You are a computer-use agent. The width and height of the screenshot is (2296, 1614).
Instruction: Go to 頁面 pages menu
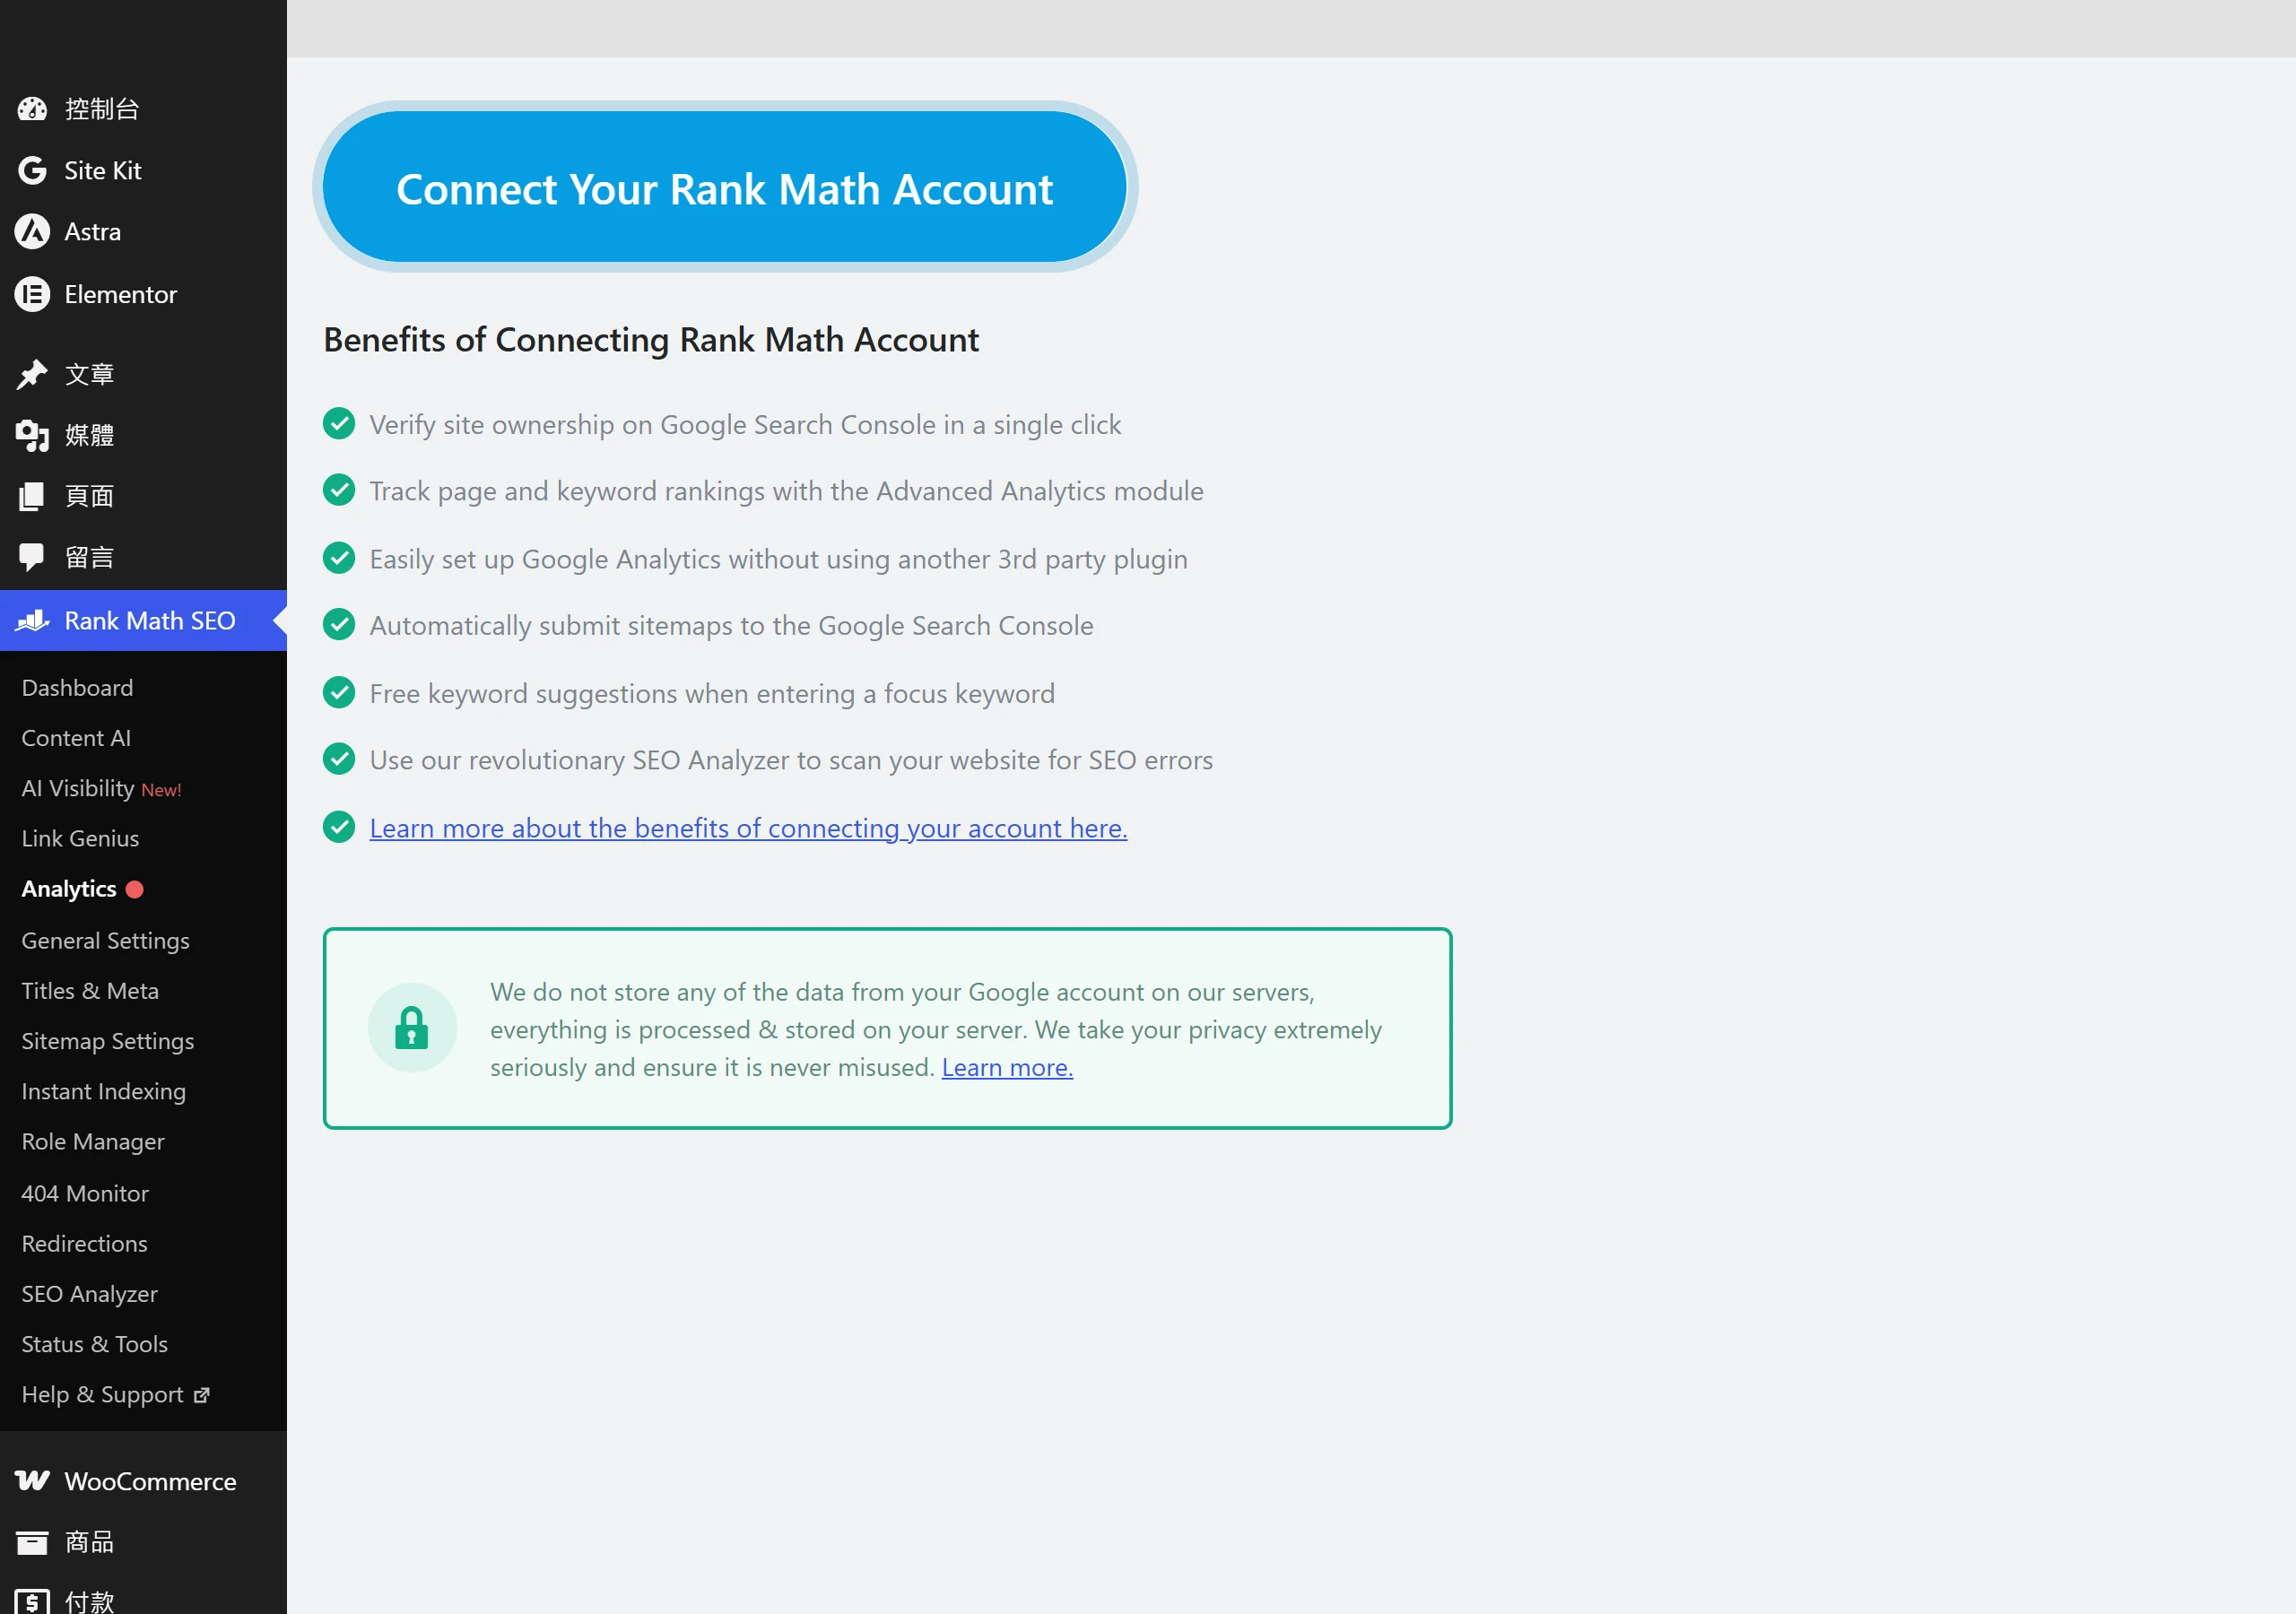click(143, 496)
